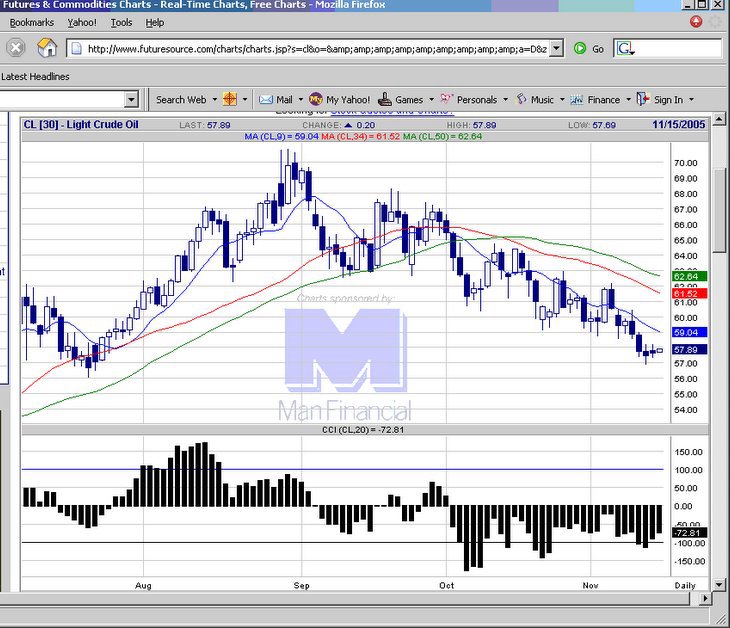The width and height of the screenshot is (730, 628).
Task: Expand the arrow beside the highlight icon
Action: 245,100
